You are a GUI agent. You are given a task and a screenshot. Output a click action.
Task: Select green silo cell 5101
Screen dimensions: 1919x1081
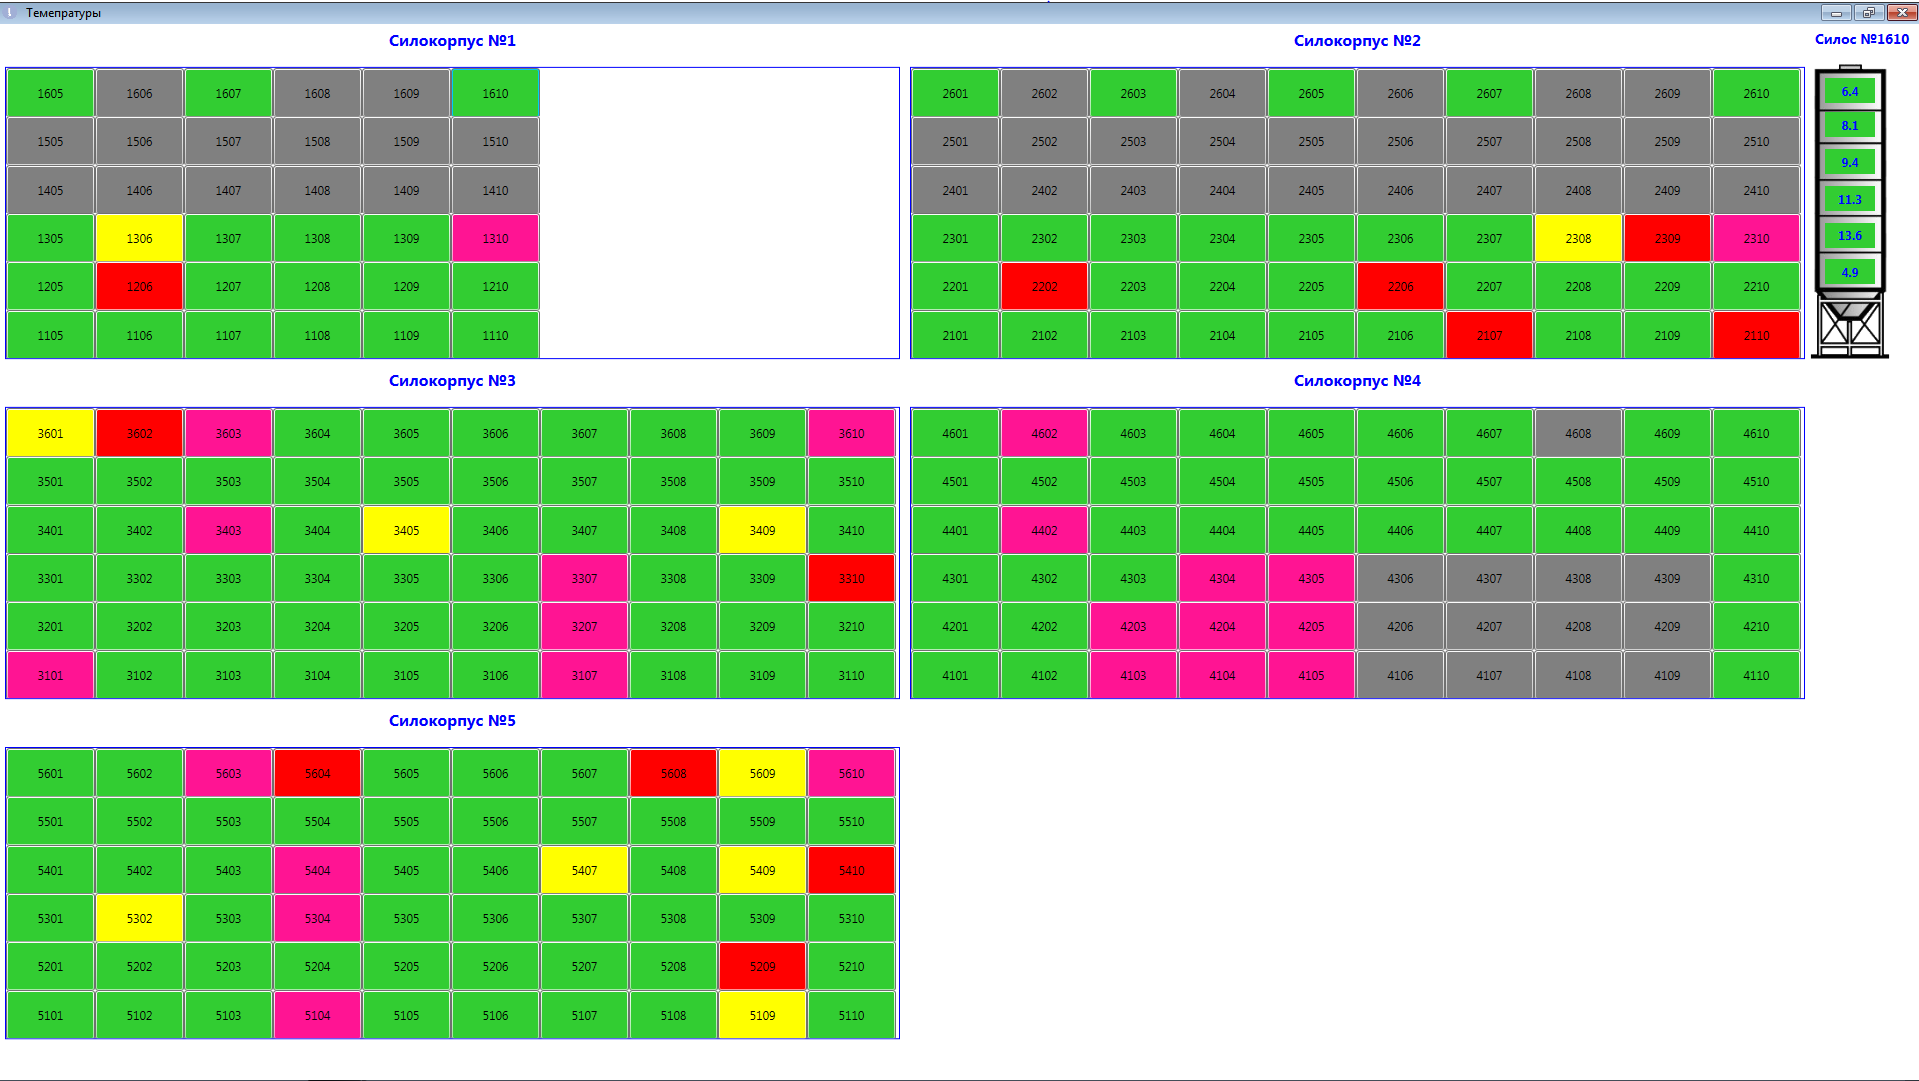click(x=50, y=1015)
